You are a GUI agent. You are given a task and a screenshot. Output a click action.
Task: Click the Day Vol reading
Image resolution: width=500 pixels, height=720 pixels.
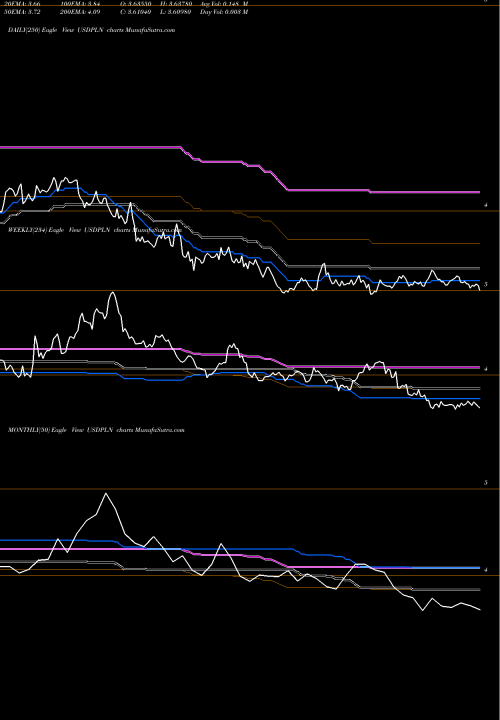(224, 12)
